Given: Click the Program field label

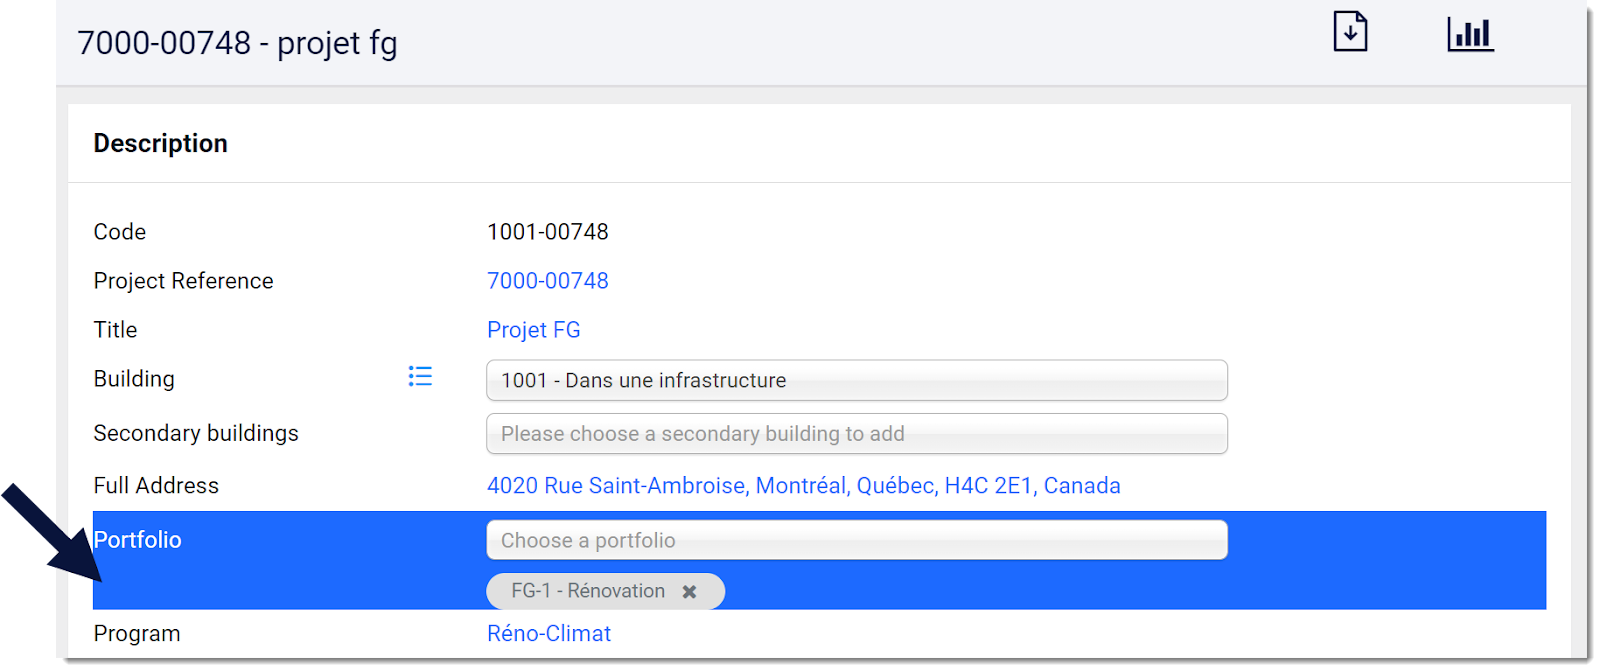Looking at the screenshot, I should (x=137, y=634).
